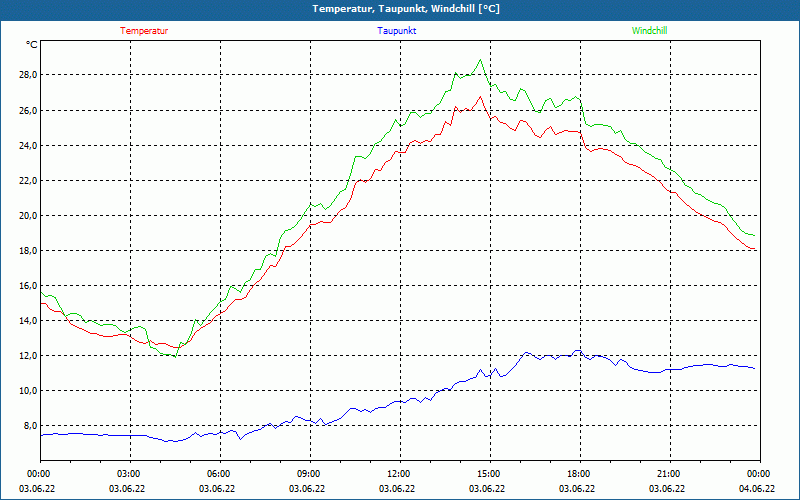Viewport: 800px width, 500px height.
Task: Click the 16,0 y-axis value
Action: tap(29, 286)
